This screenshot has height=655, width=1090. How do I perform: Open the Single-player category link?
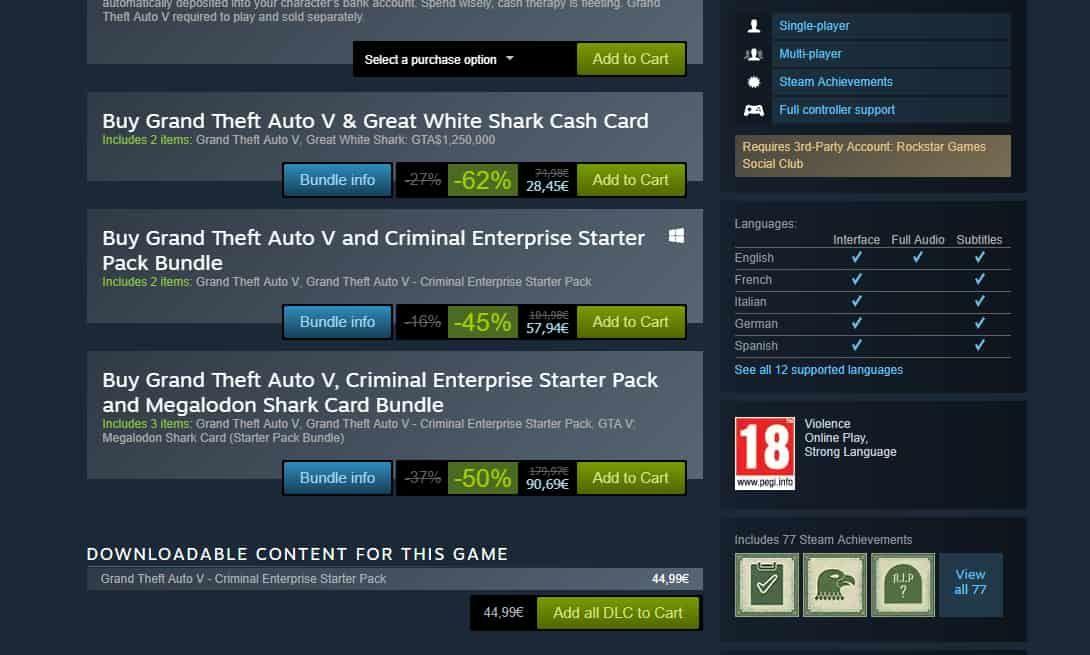[x=814, y=26]
